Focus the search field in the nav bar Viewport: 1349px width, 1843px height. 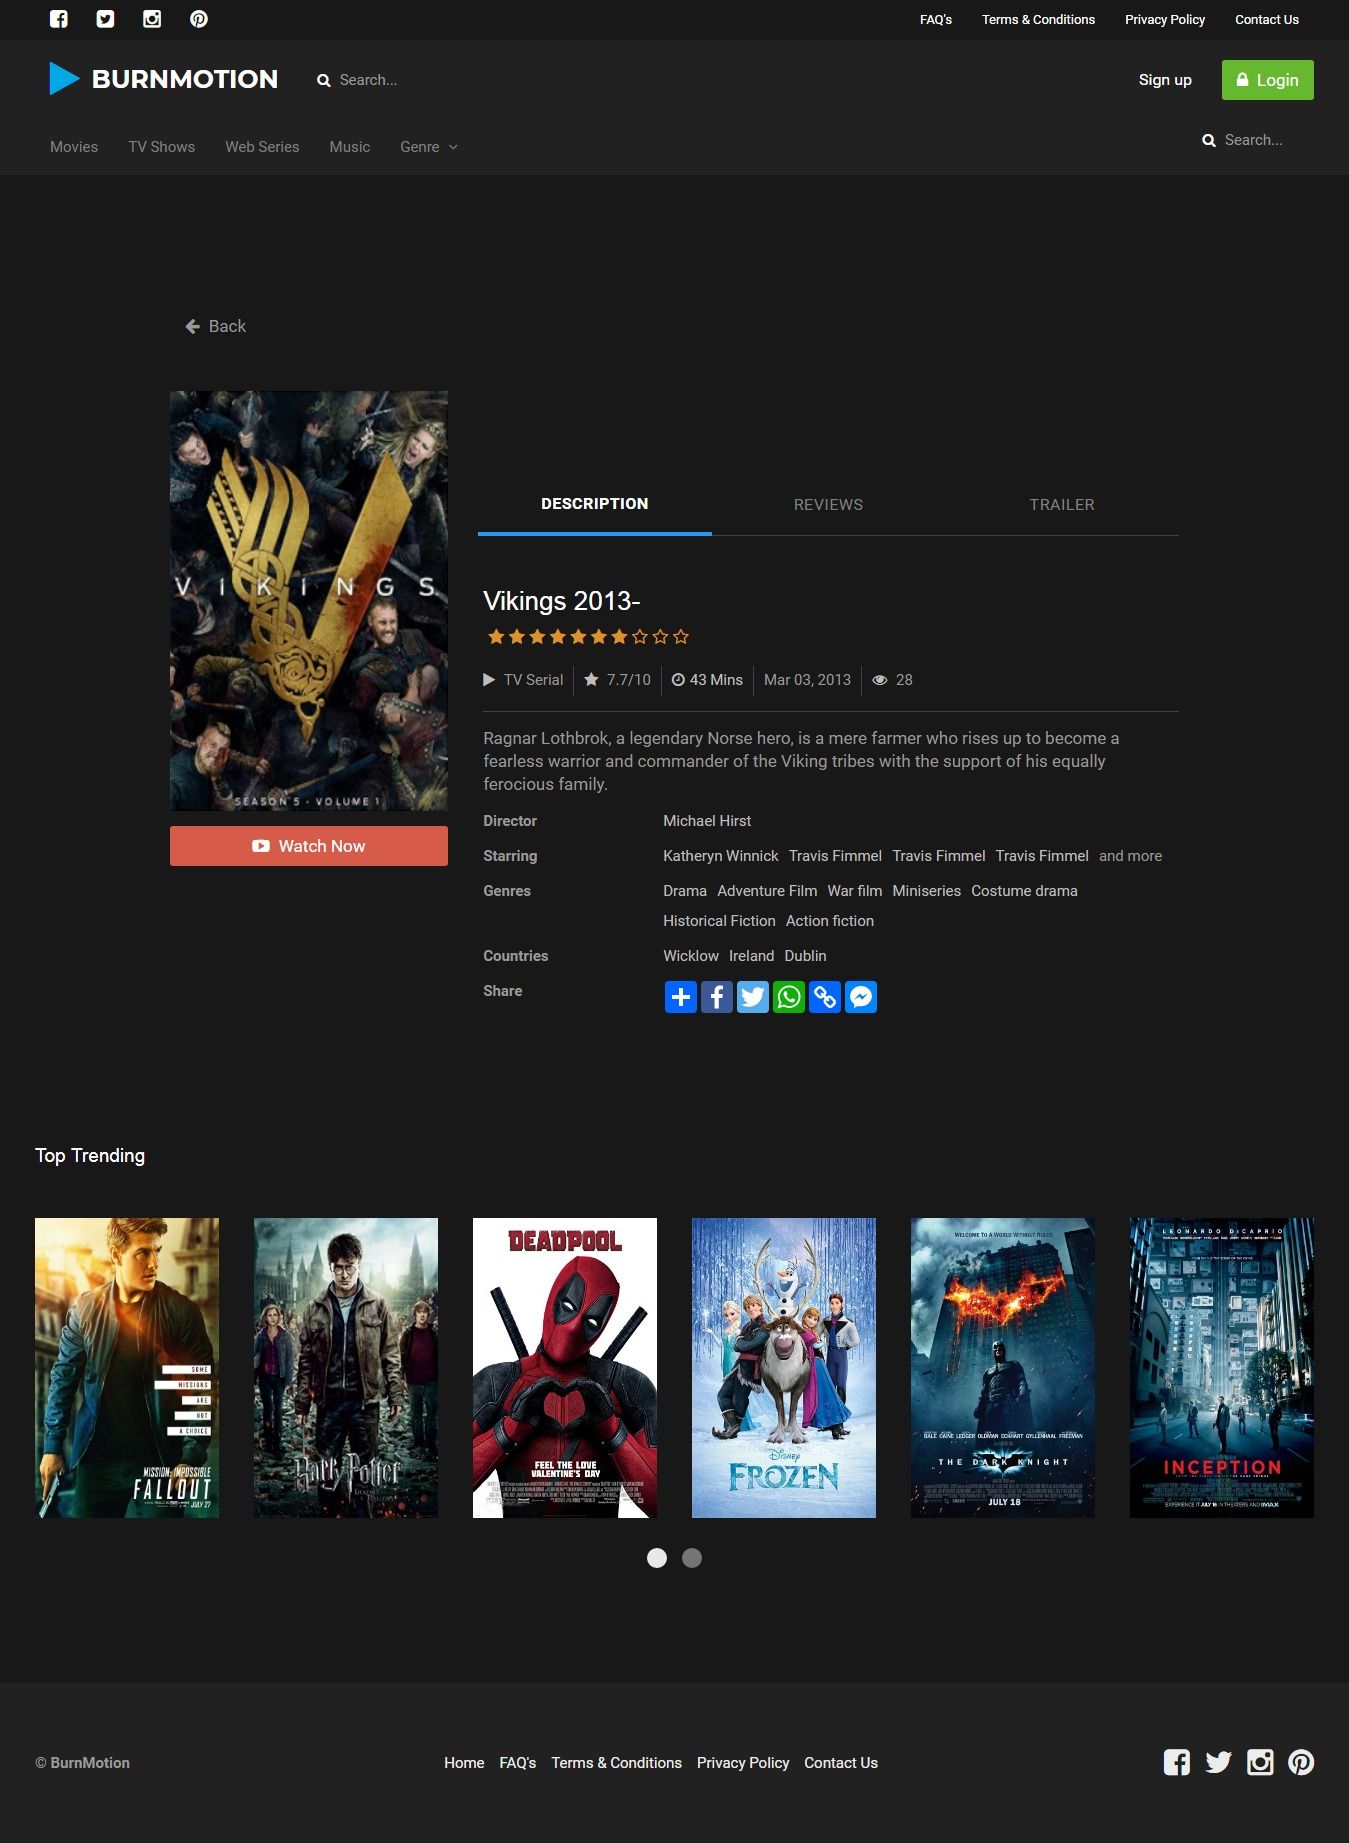[x=1254, y=140]
